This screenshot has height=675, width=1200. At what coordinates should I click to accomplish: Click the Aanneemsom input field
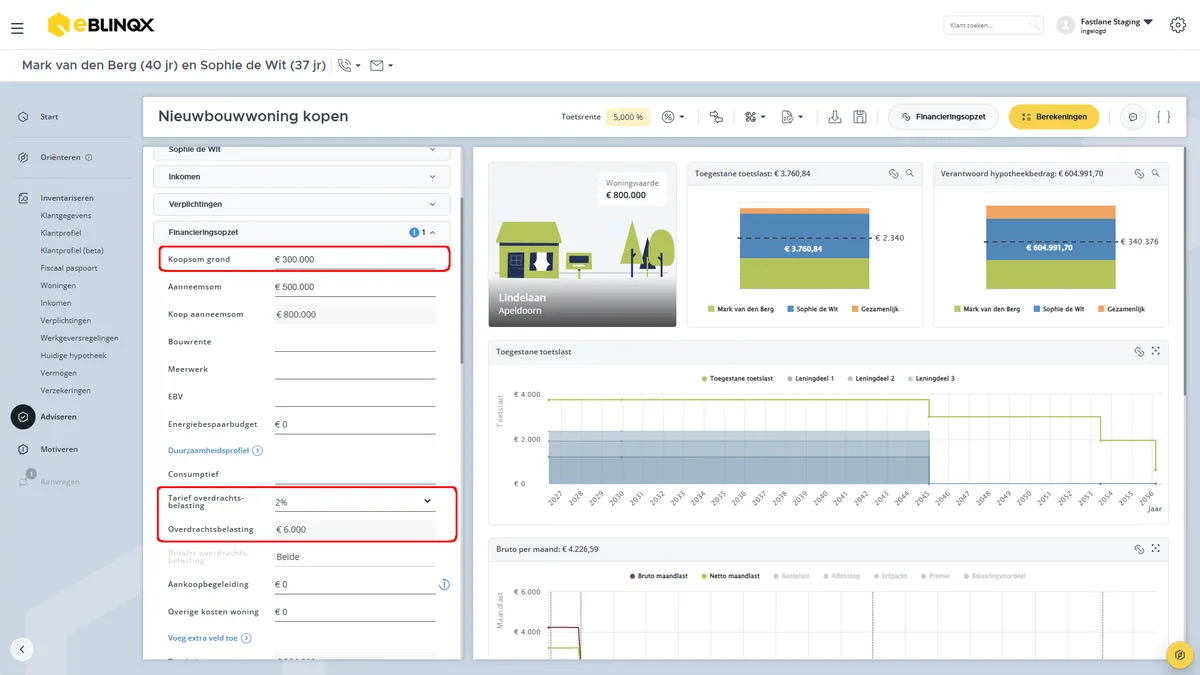(355, 287)
